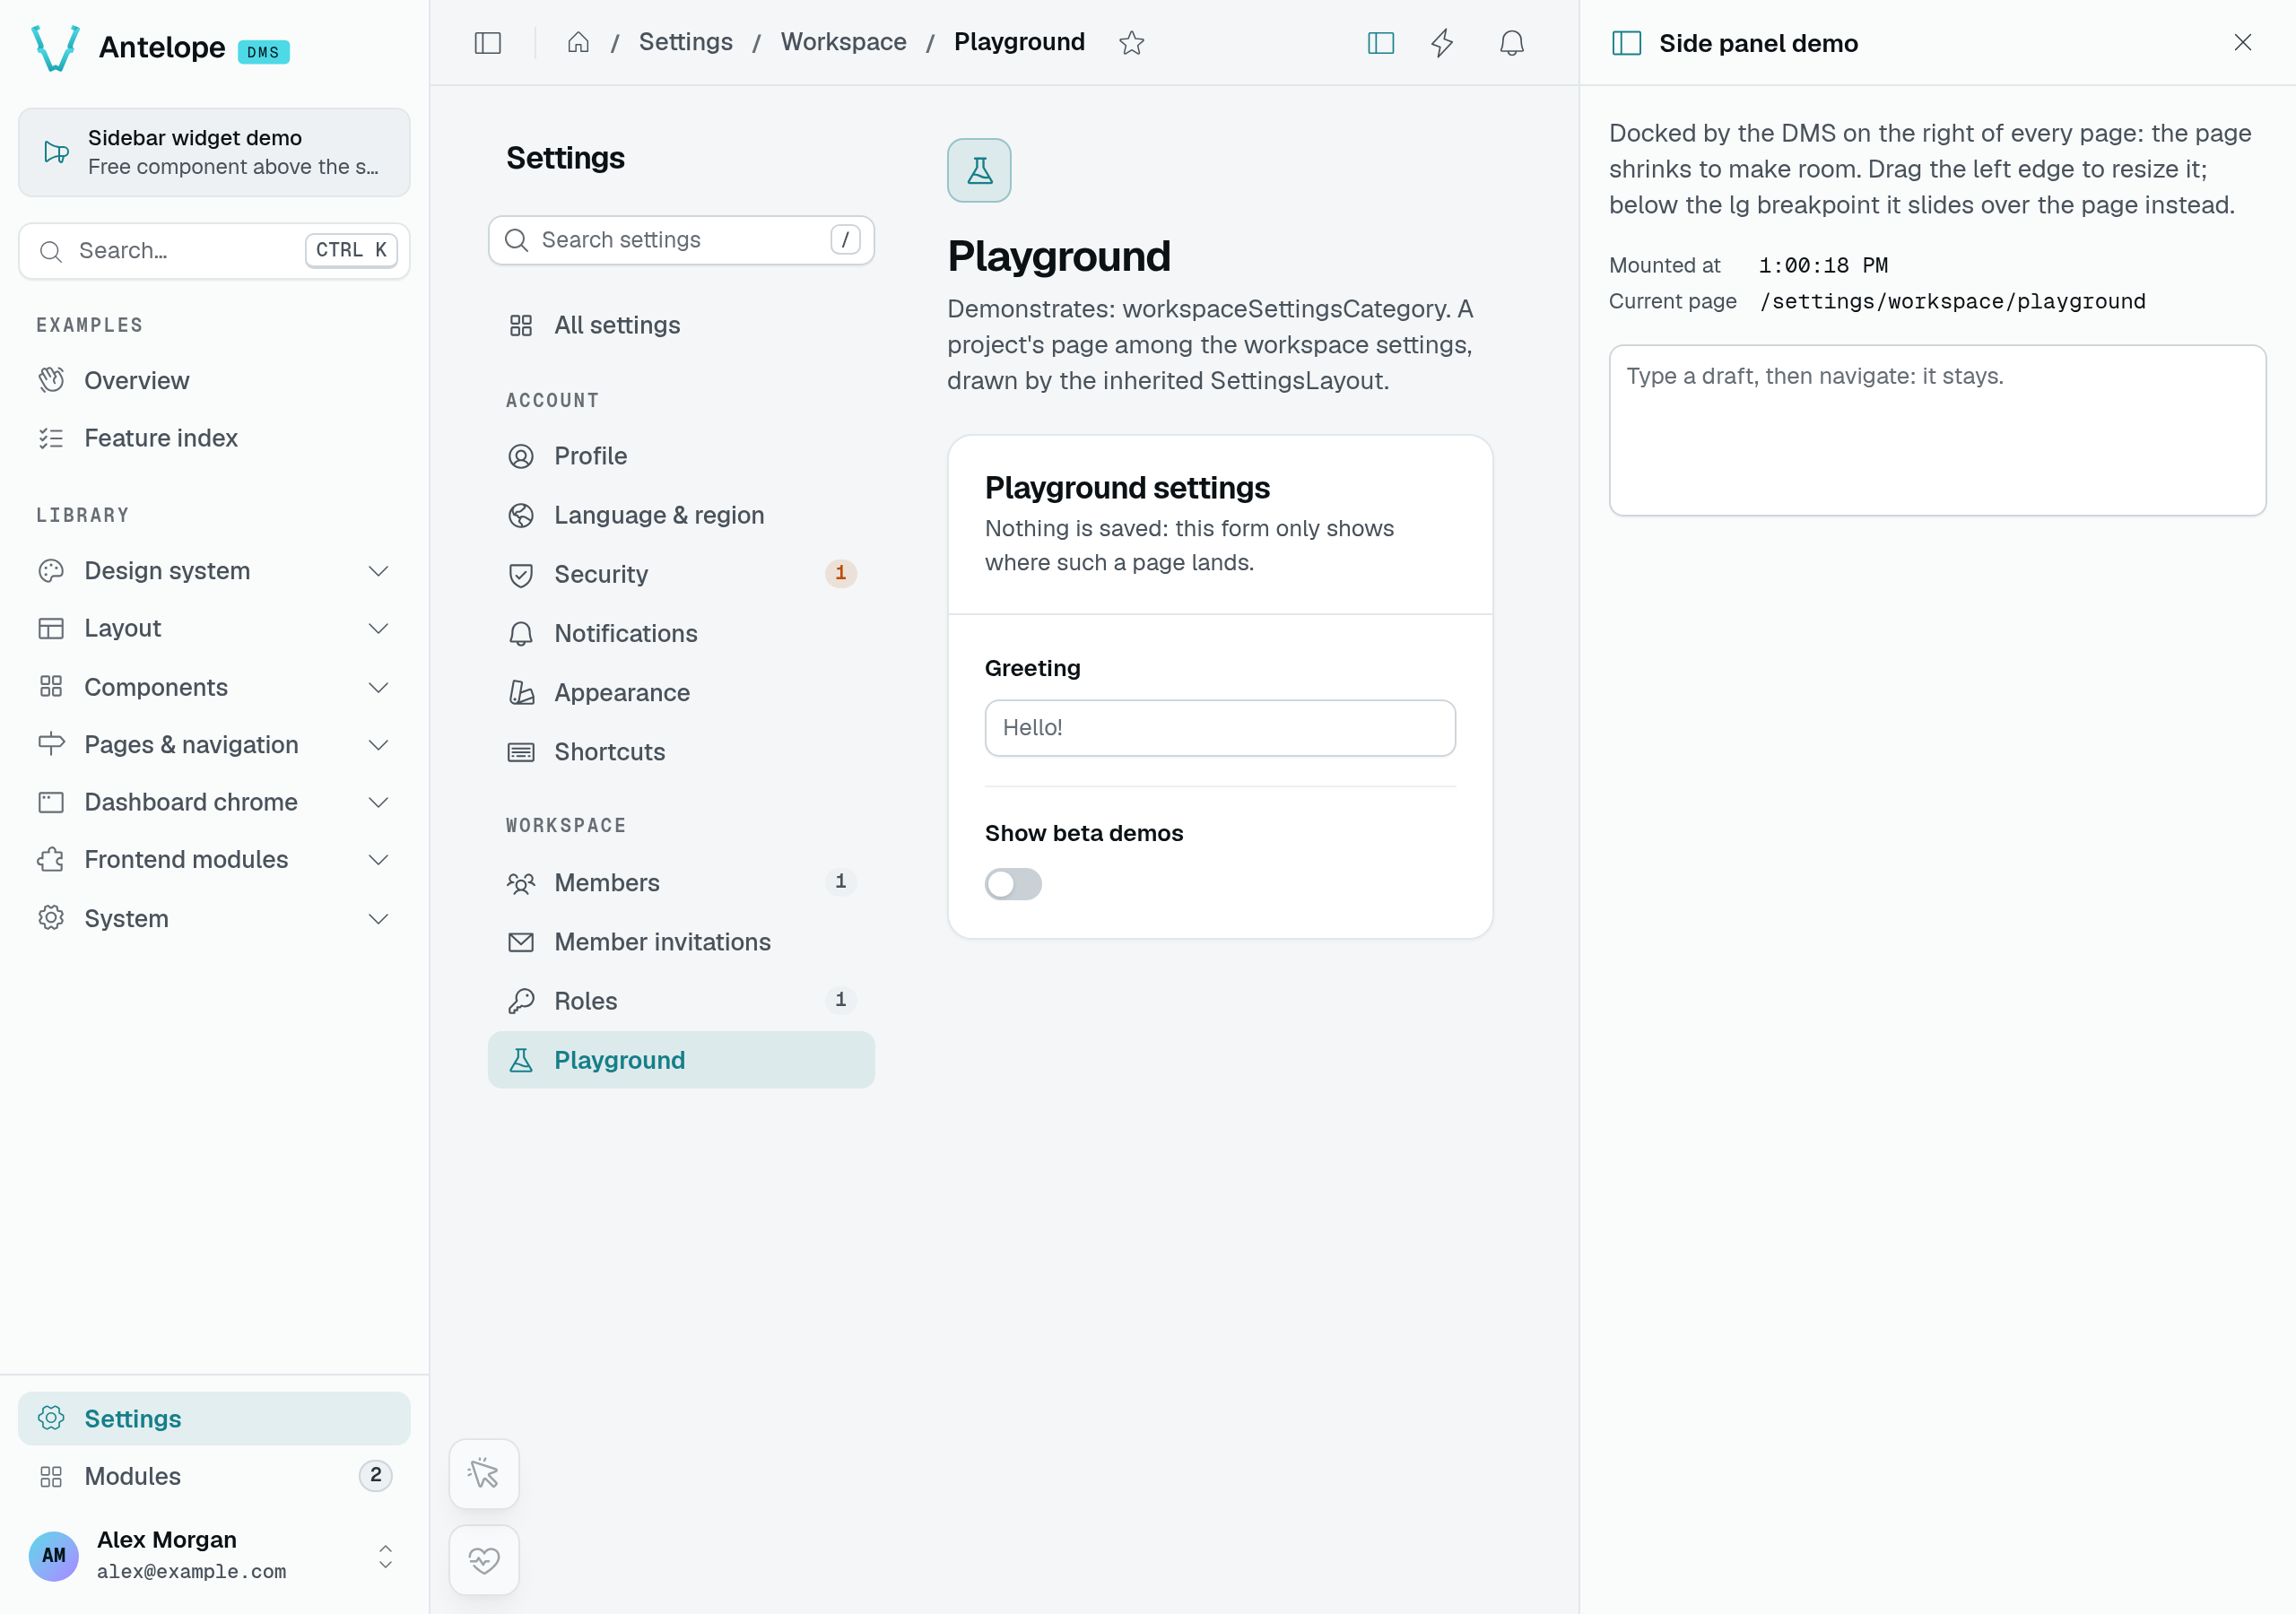This screenshot has width=2296, height=1614.
Task: Go to All settings
Action: pyautogui.click(x=681, y=325)
